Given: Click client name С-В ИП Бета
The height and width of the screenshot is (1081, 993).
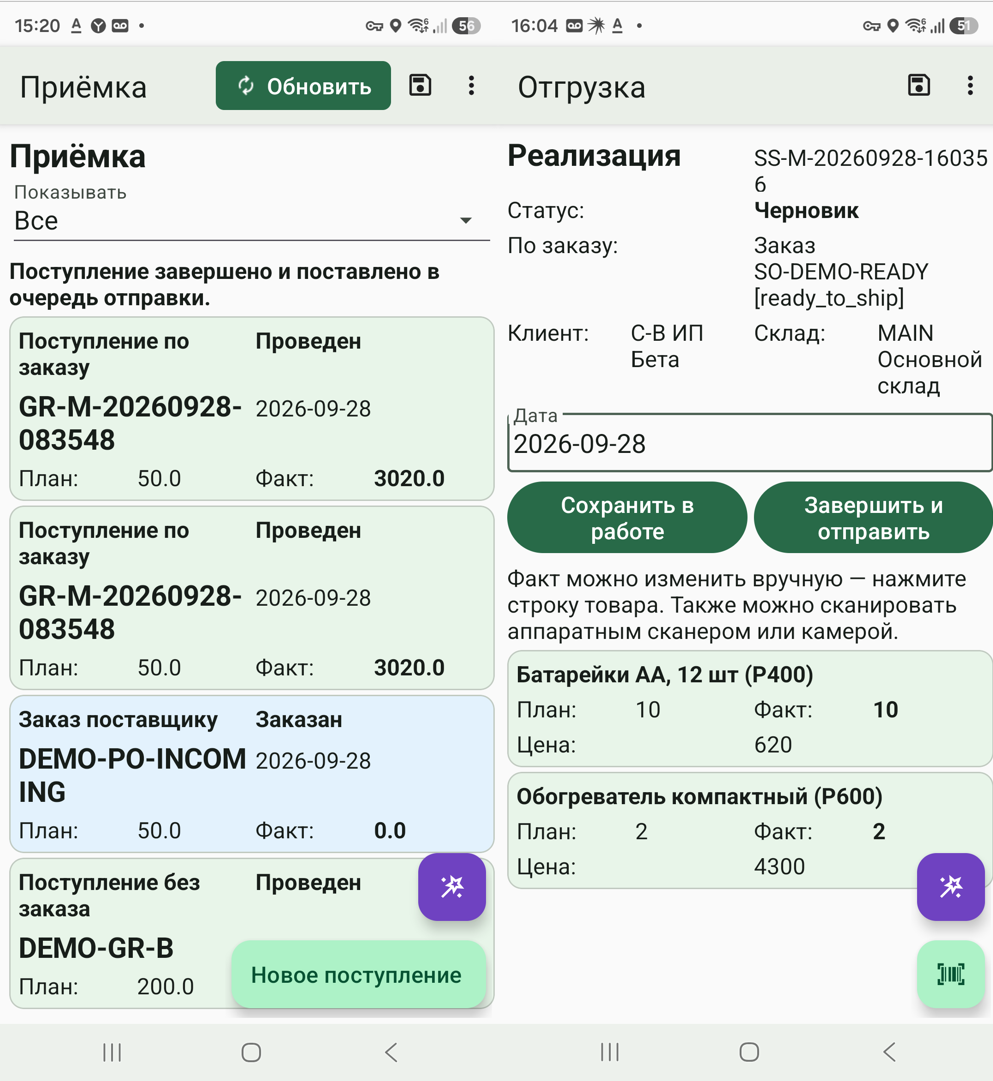Looking at the screenshot, I should [x=667, y=346].
